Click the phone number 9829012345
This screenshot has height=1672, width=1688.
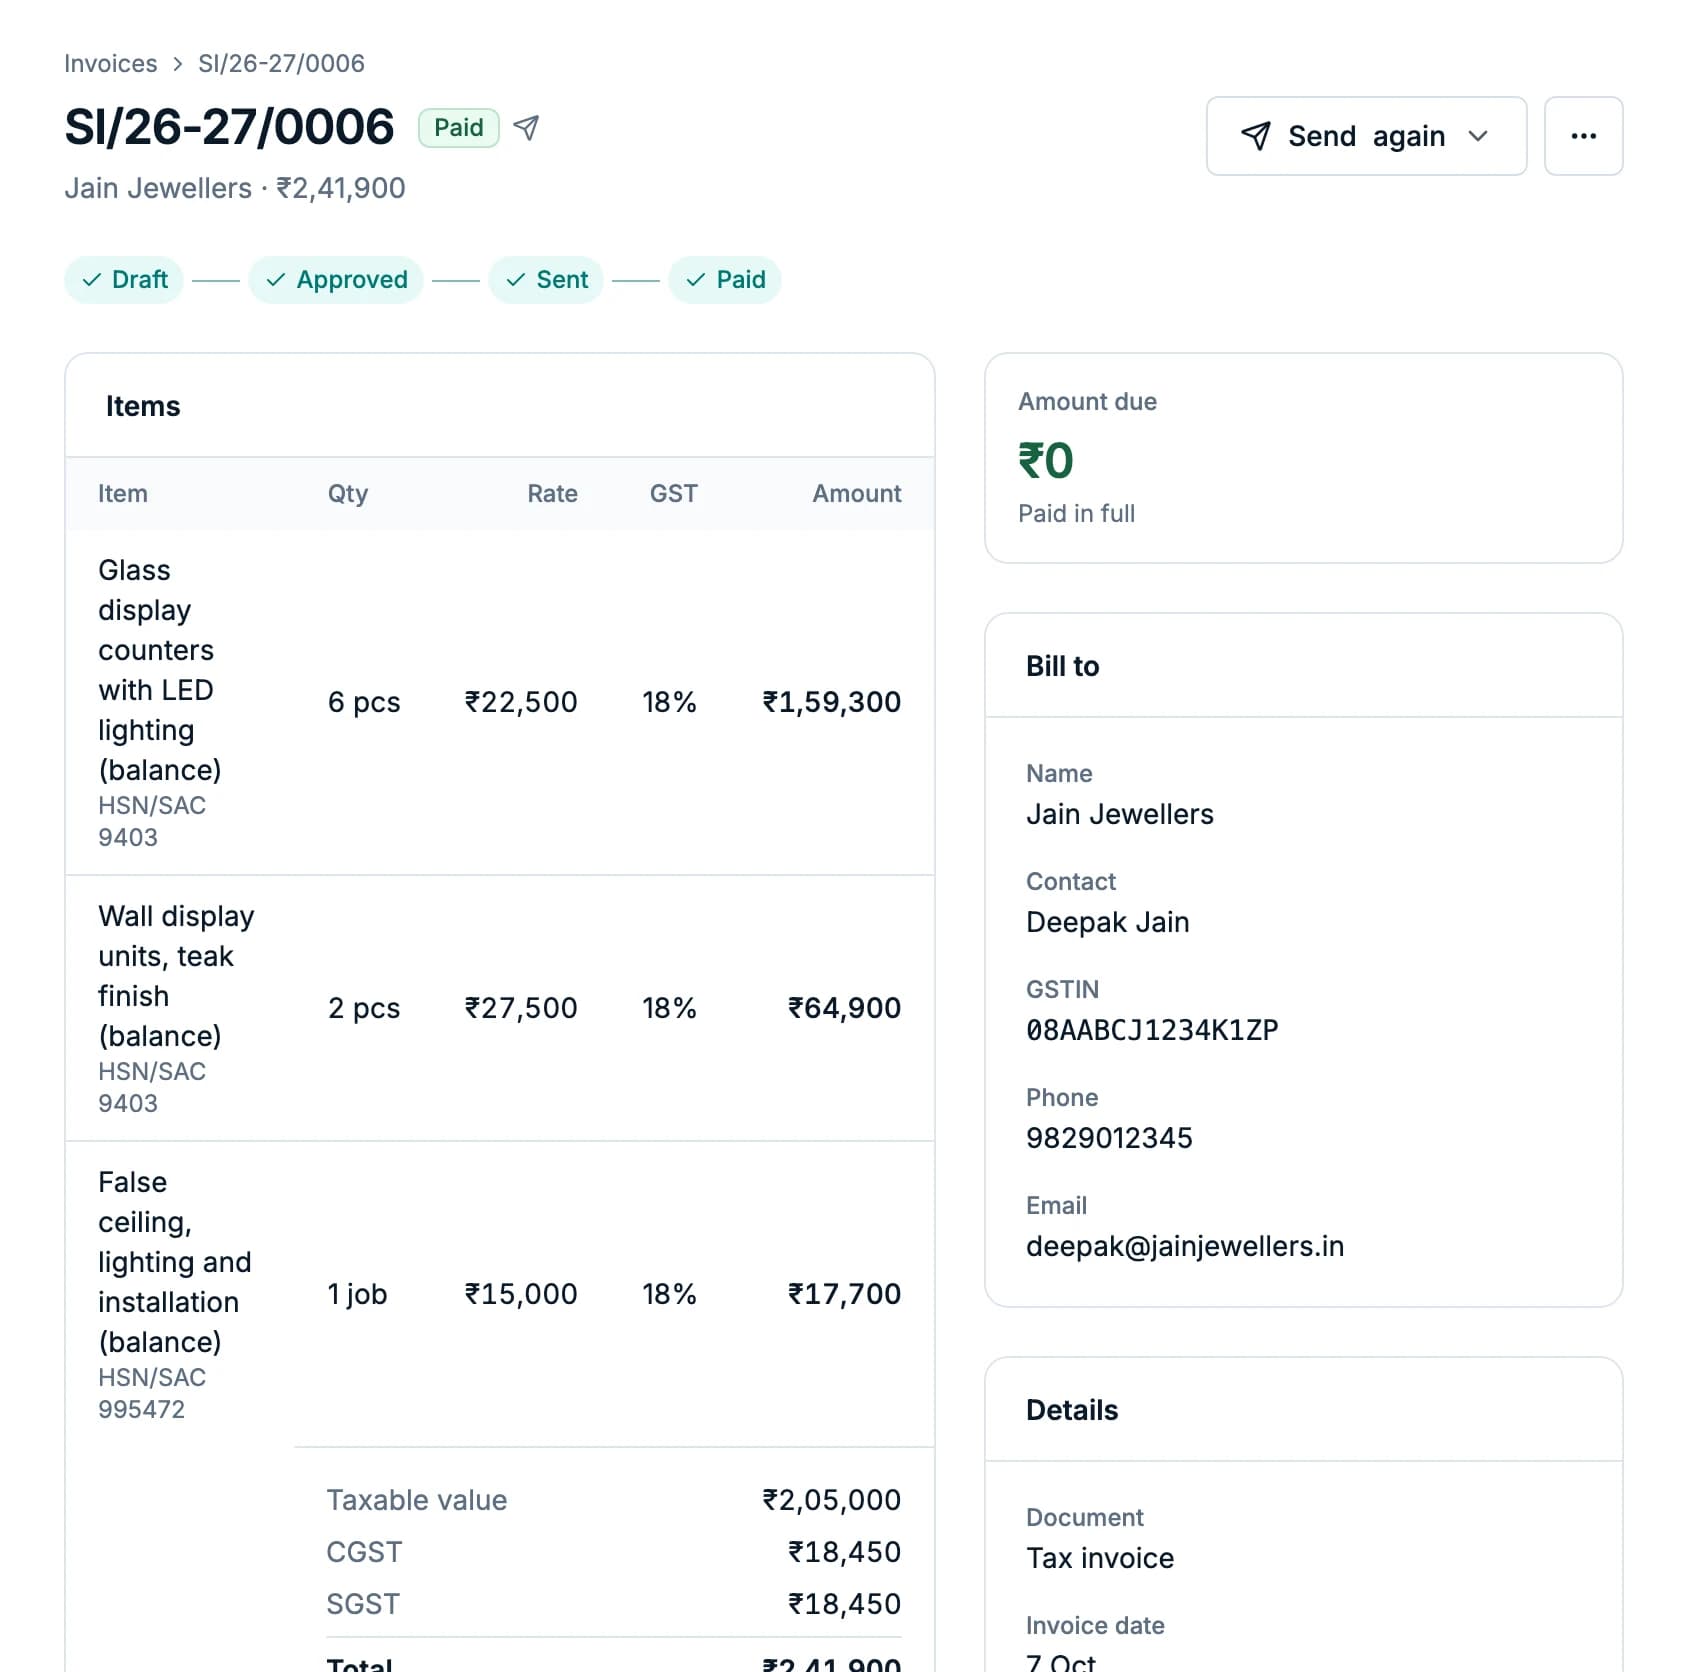[1109, 1138]
